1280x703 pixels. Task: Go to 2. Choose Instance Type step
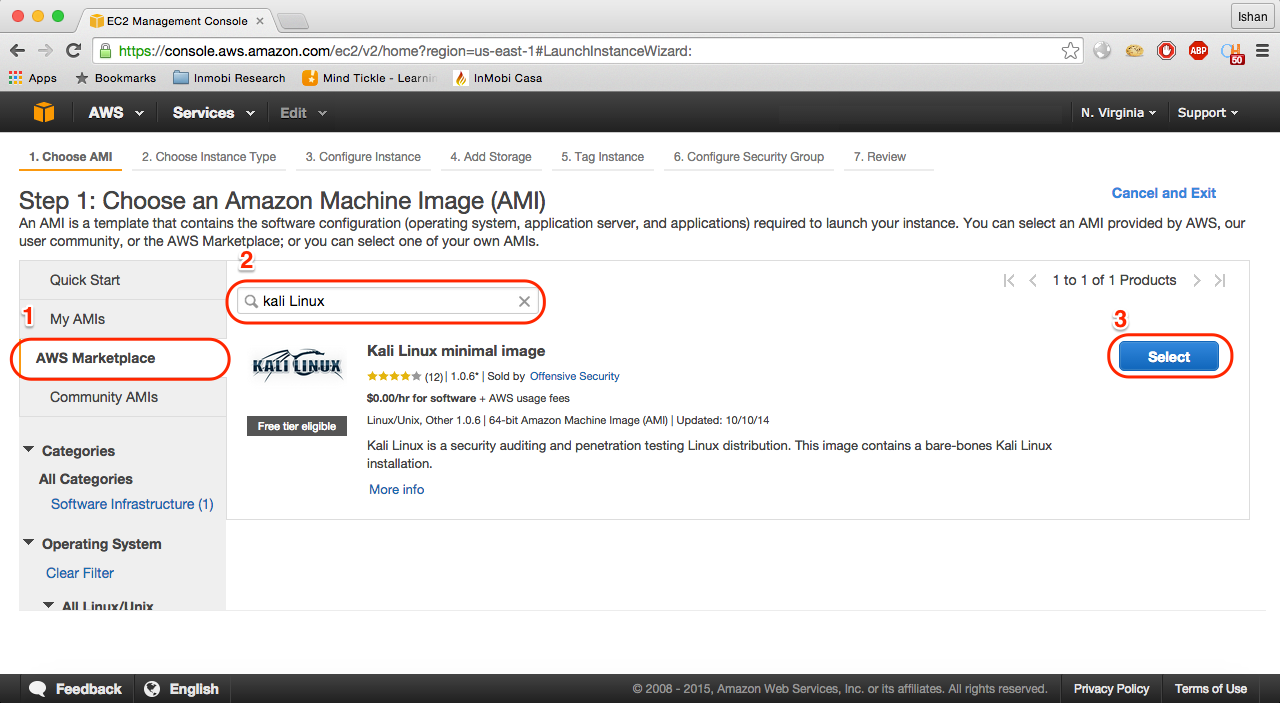click(x=209, y=157)
